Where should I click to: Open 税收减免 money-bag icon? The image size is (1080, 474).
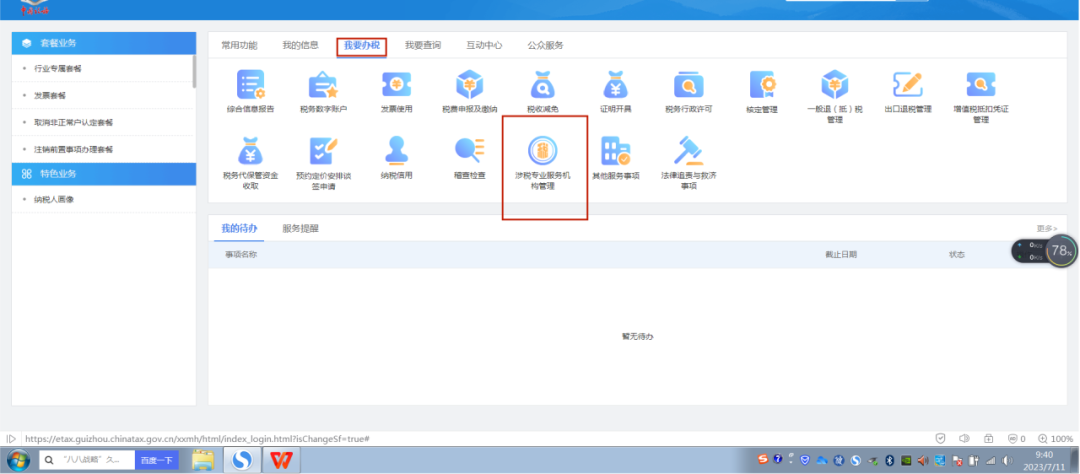tap(543, 85)
